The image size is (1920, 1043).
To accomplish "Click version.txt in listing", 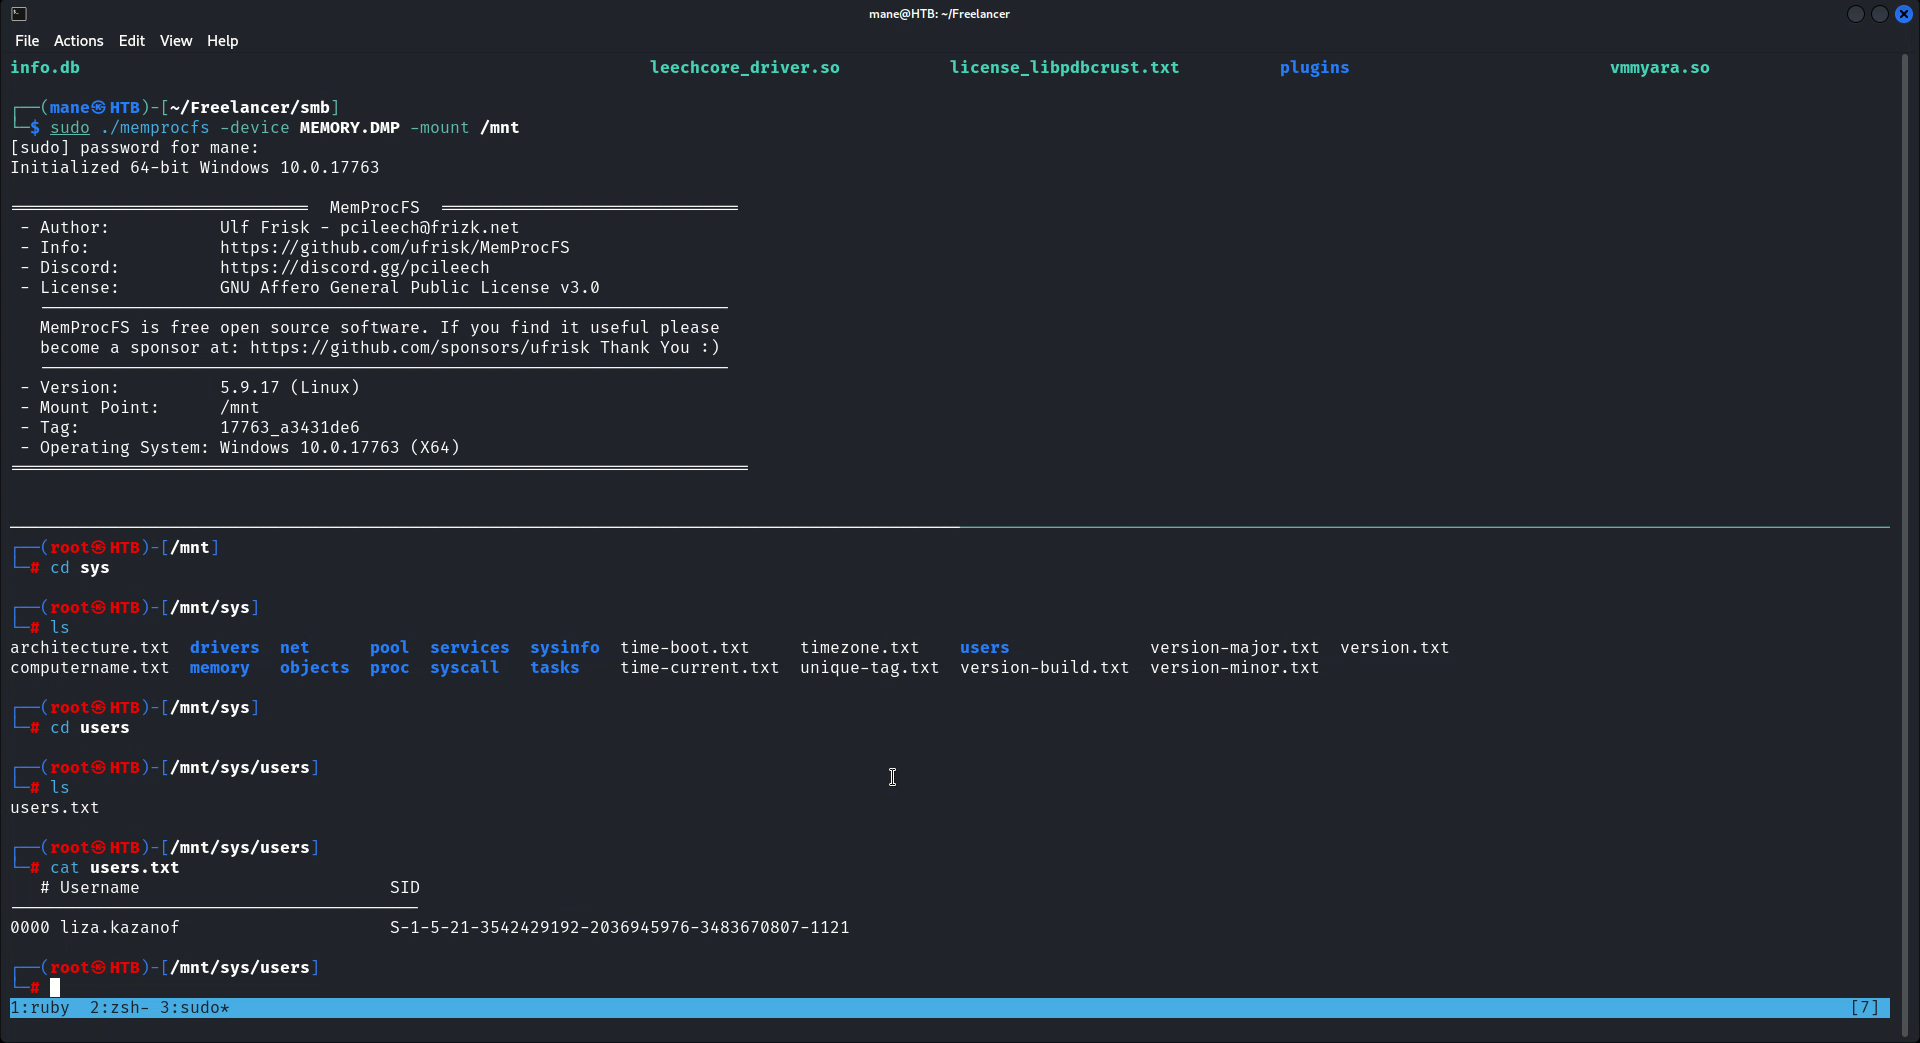I will (x=1395, y=648).
